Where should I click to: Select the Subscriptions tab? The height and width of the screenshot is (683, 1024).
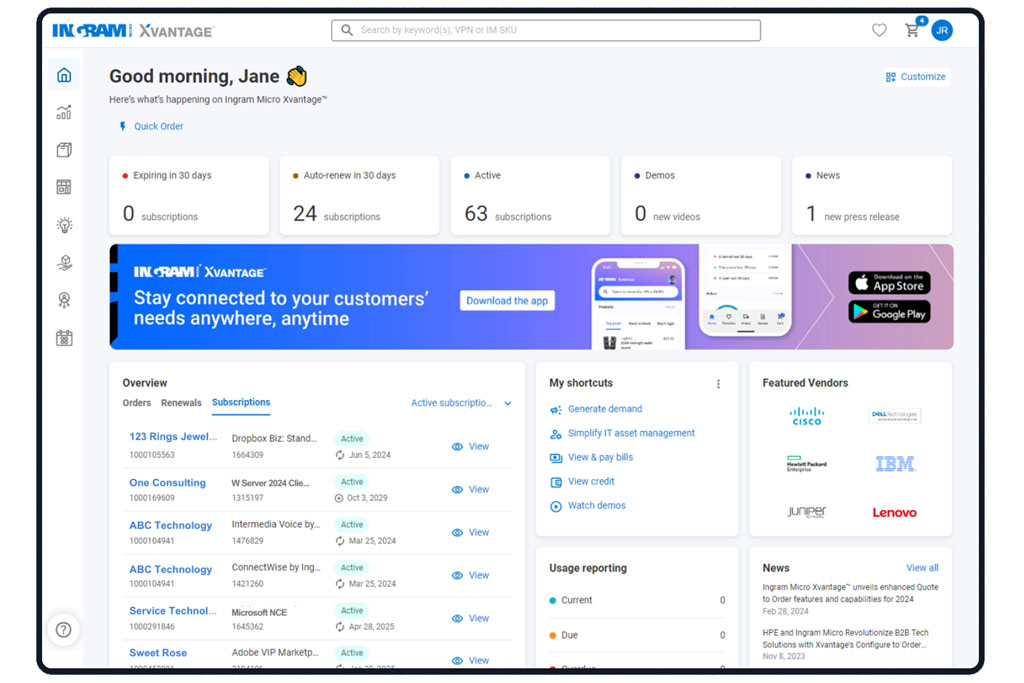coord(241,402)
